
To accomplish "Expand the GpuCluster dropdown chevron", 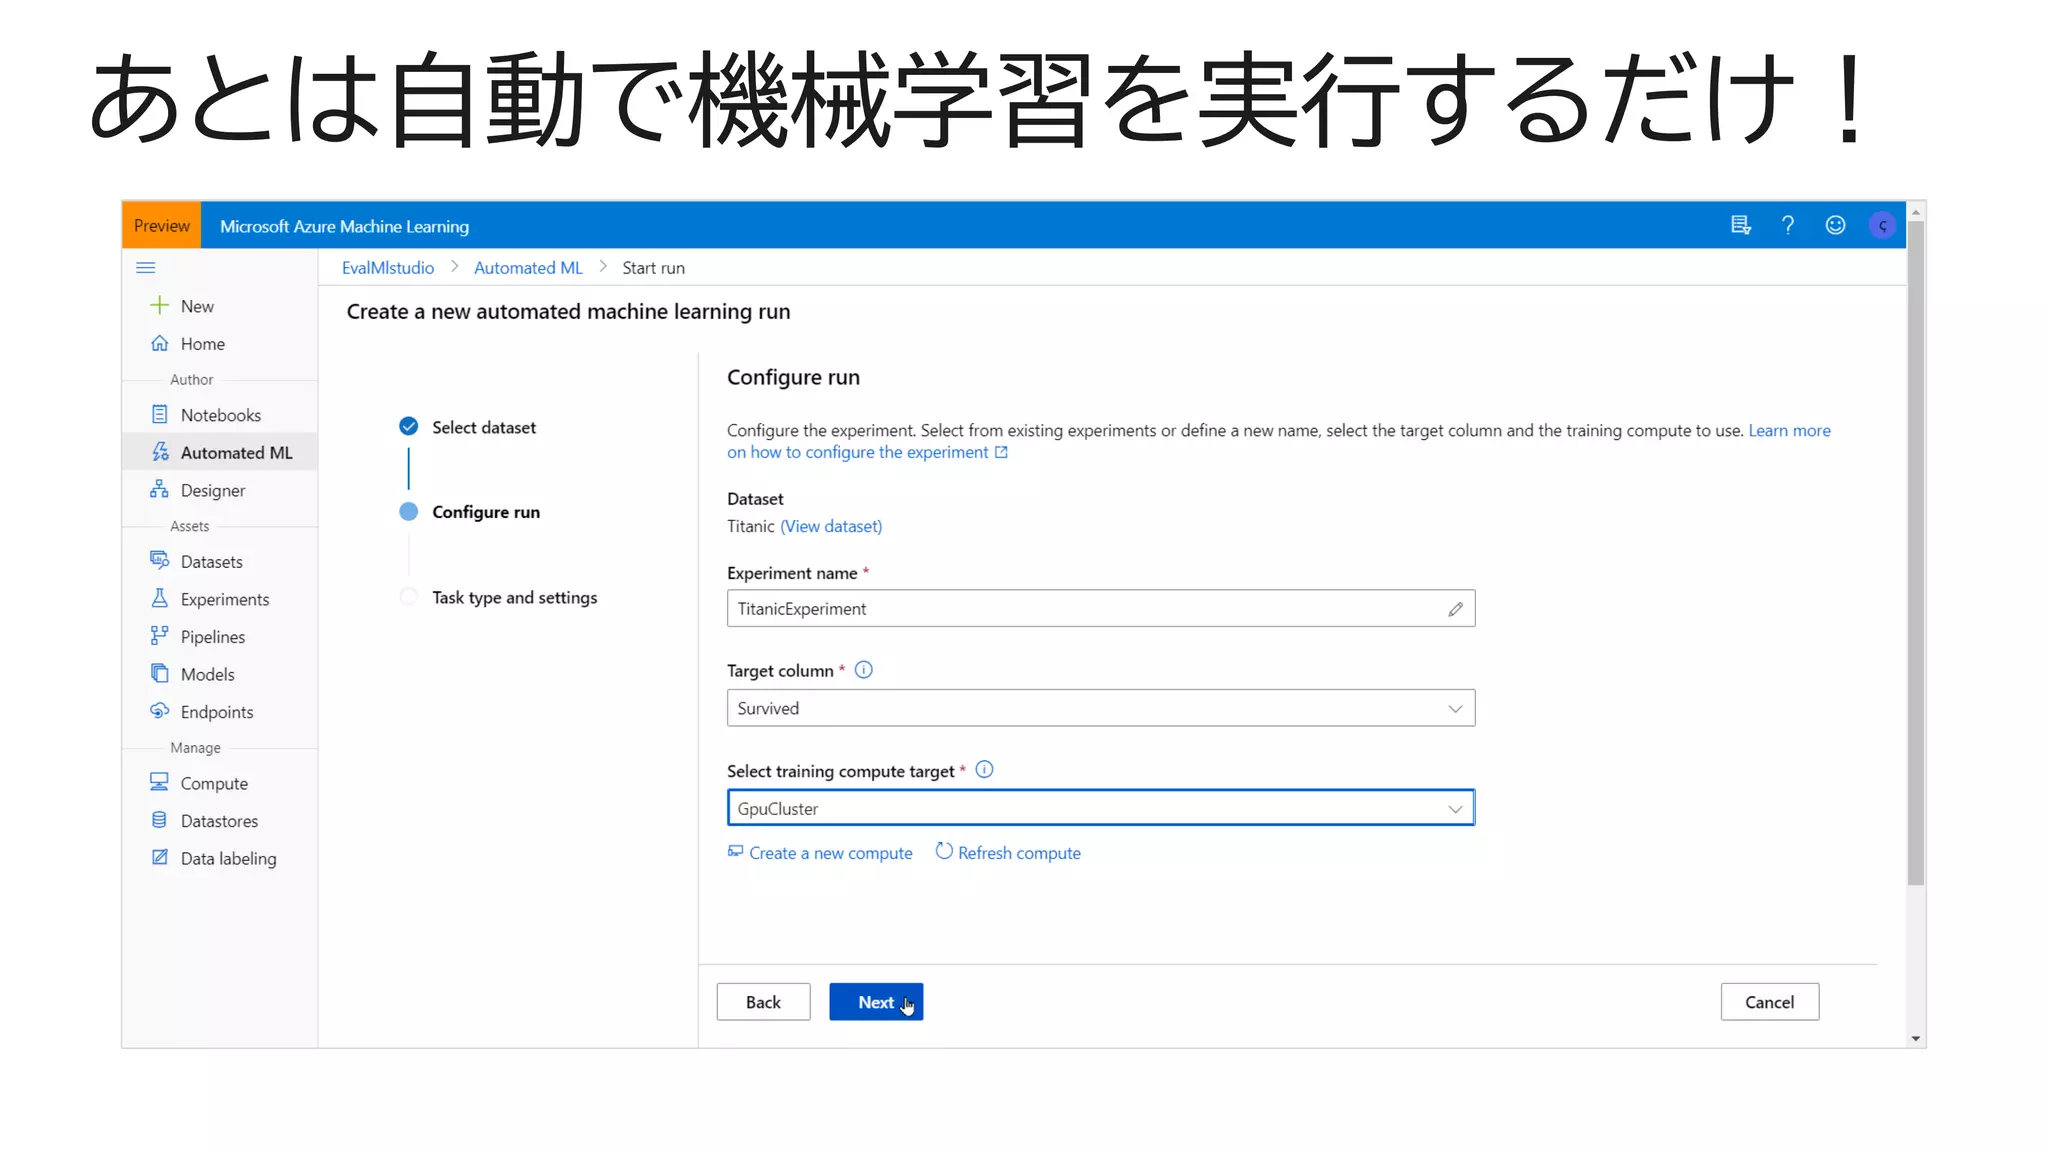I will (1455, 808).
